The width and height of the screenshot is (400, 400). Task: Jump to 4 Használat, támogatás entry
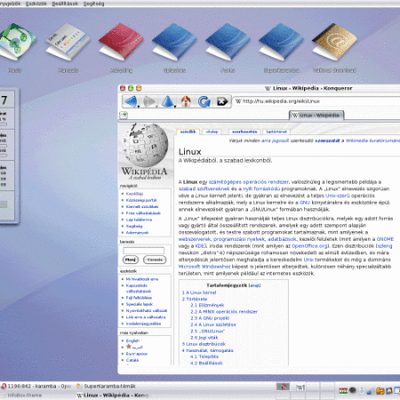pyautogui.click(x=208, y=350)
